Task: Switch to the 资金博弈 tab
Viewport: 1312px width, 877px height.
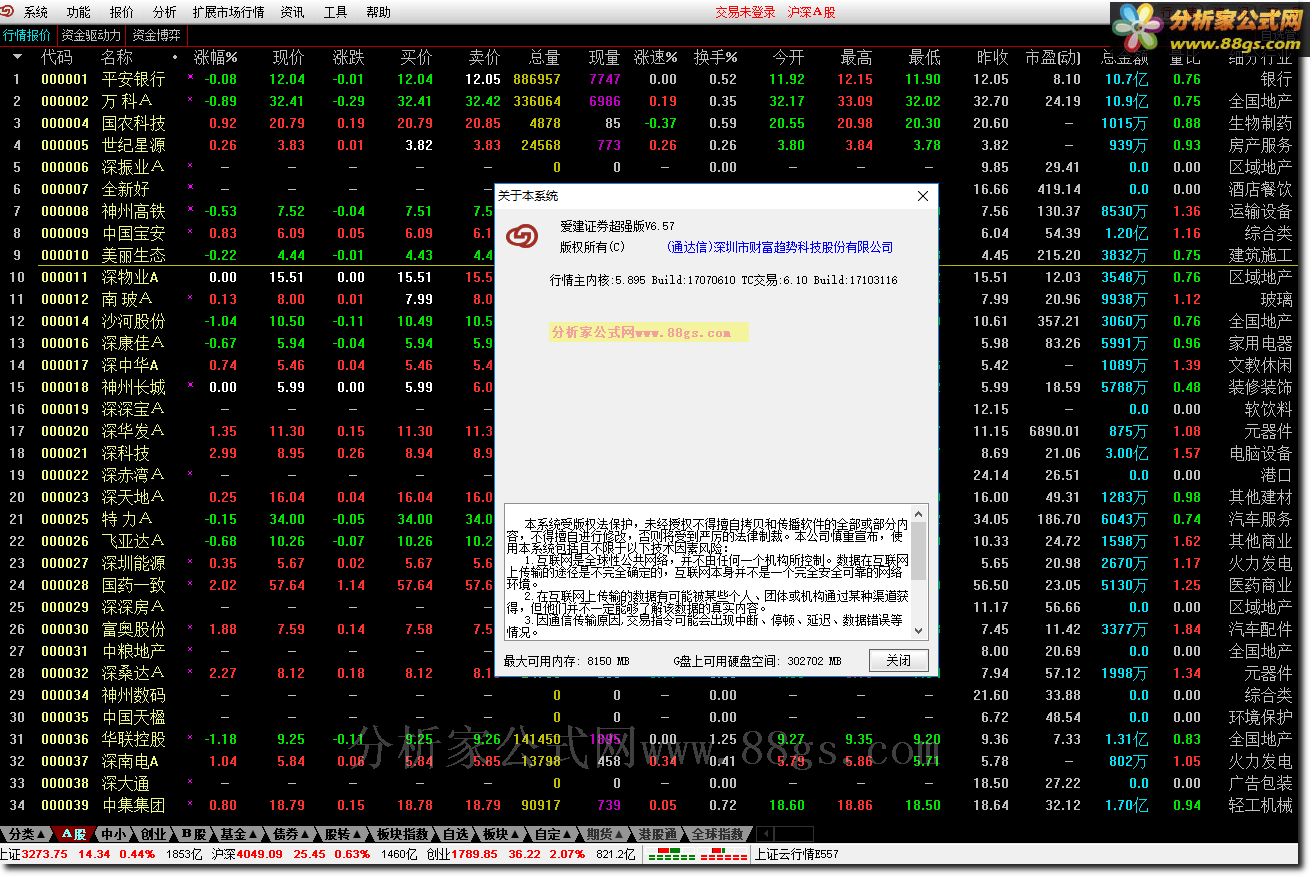Action: pyautogui.click(x=157, y=35)
